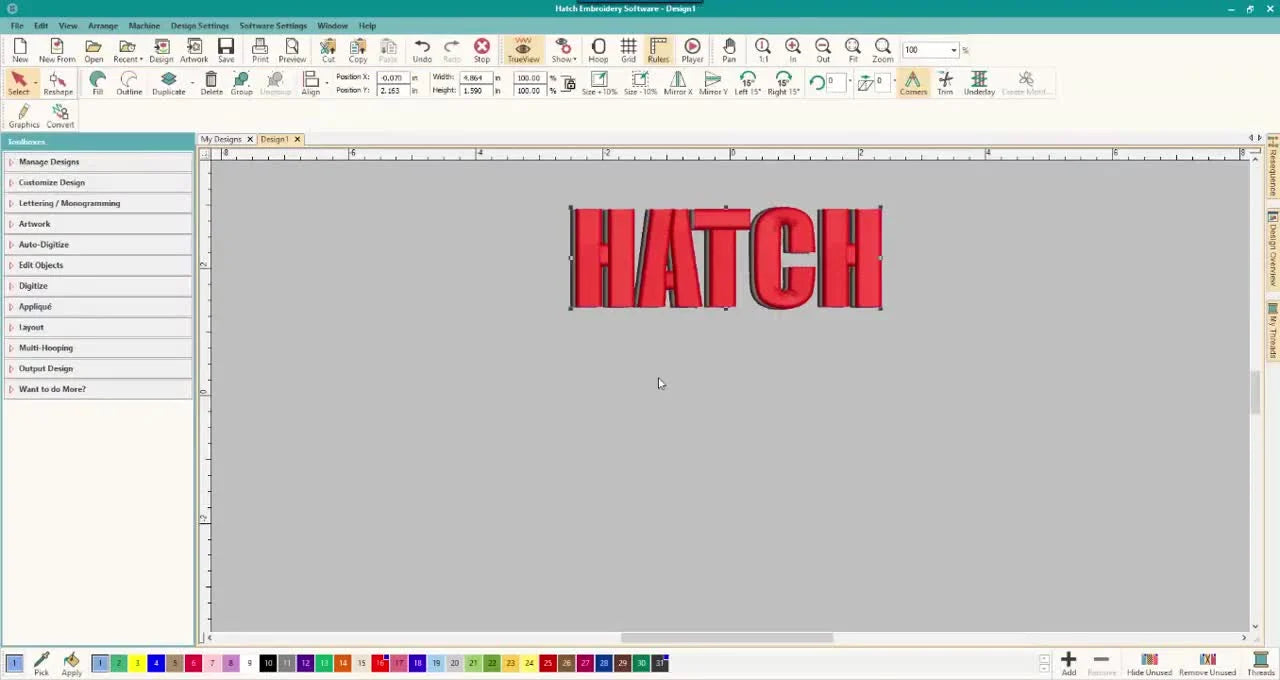Open the Stitch Player
The image size is (1280, 680).
pos(692,50)
